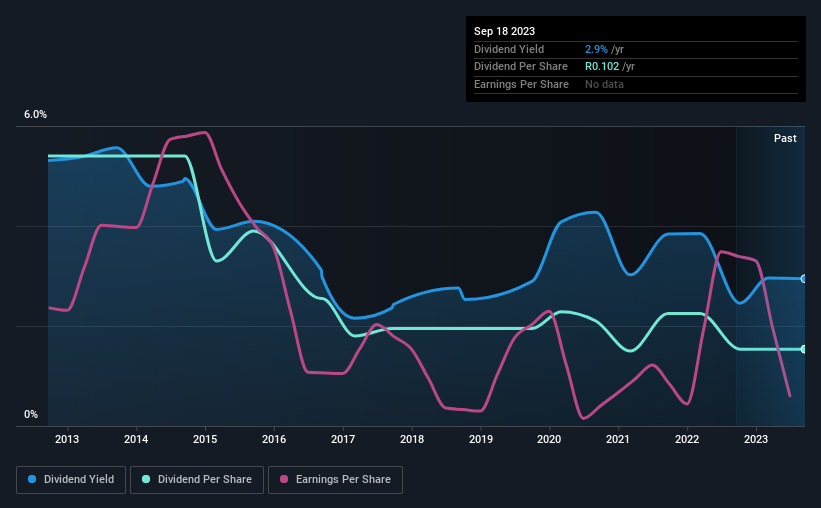Click the 2.9% dividend yield value
This screenshot has height=508, width=821.
point(596,49)
